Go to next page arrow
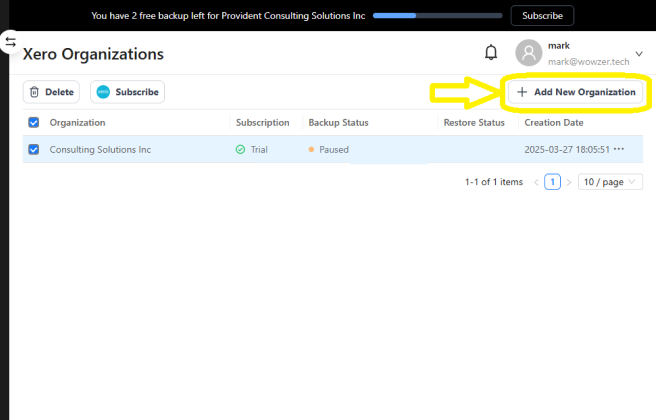 coord(568,182)
